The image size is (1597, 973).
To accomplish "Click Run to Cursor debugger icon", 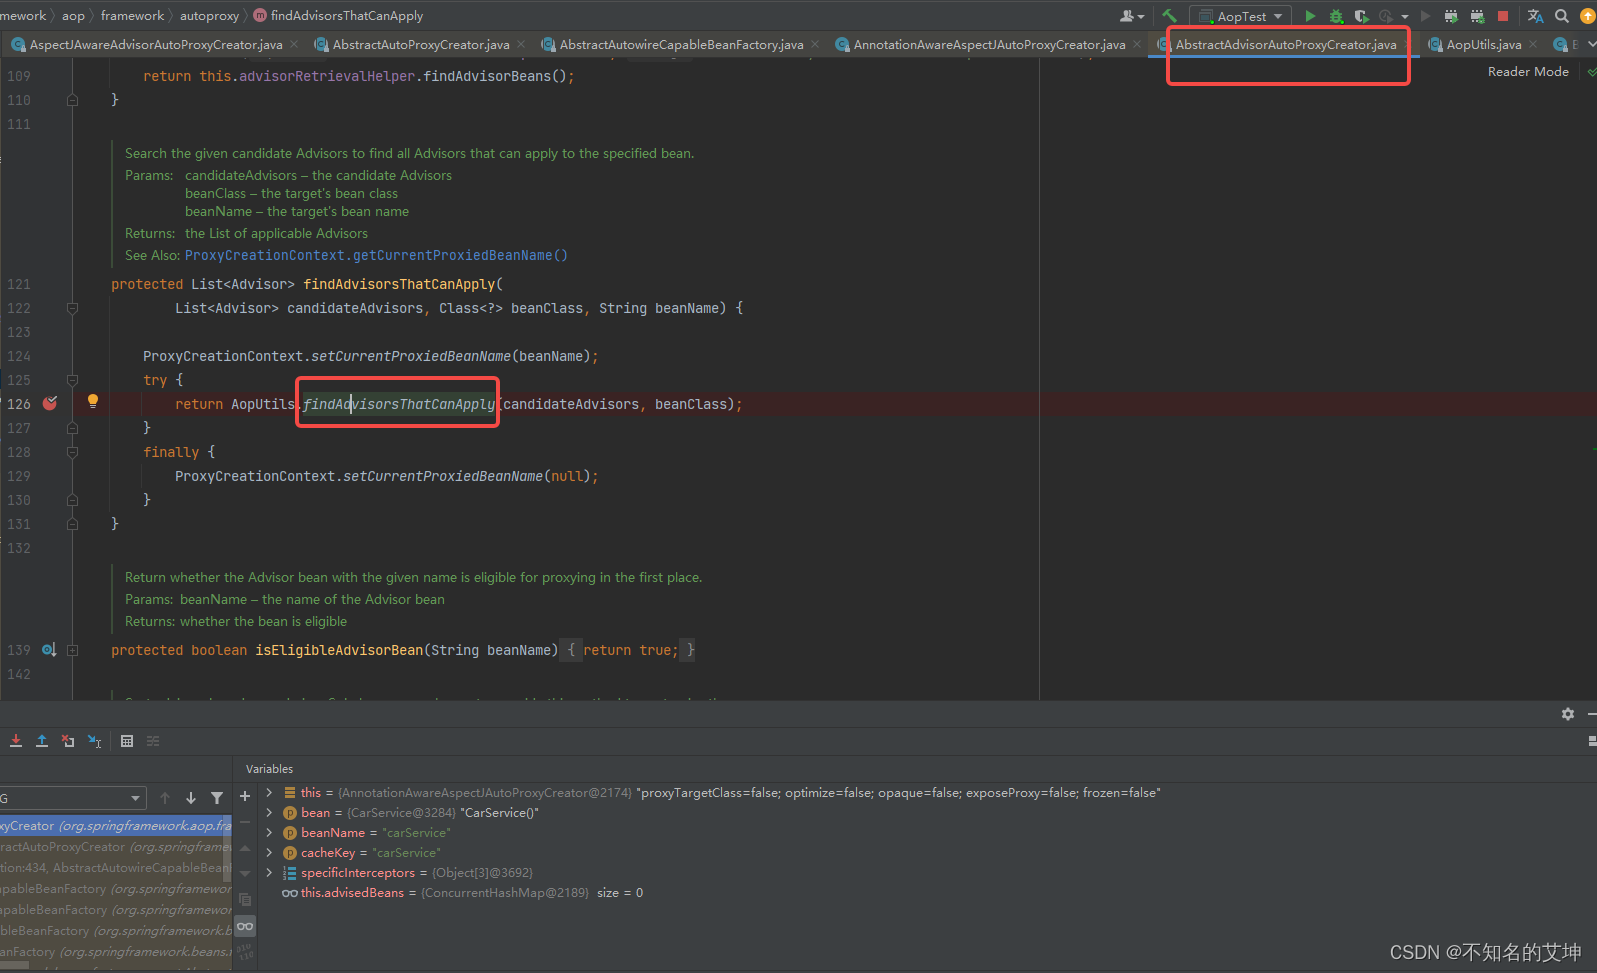I will point(94,741).
